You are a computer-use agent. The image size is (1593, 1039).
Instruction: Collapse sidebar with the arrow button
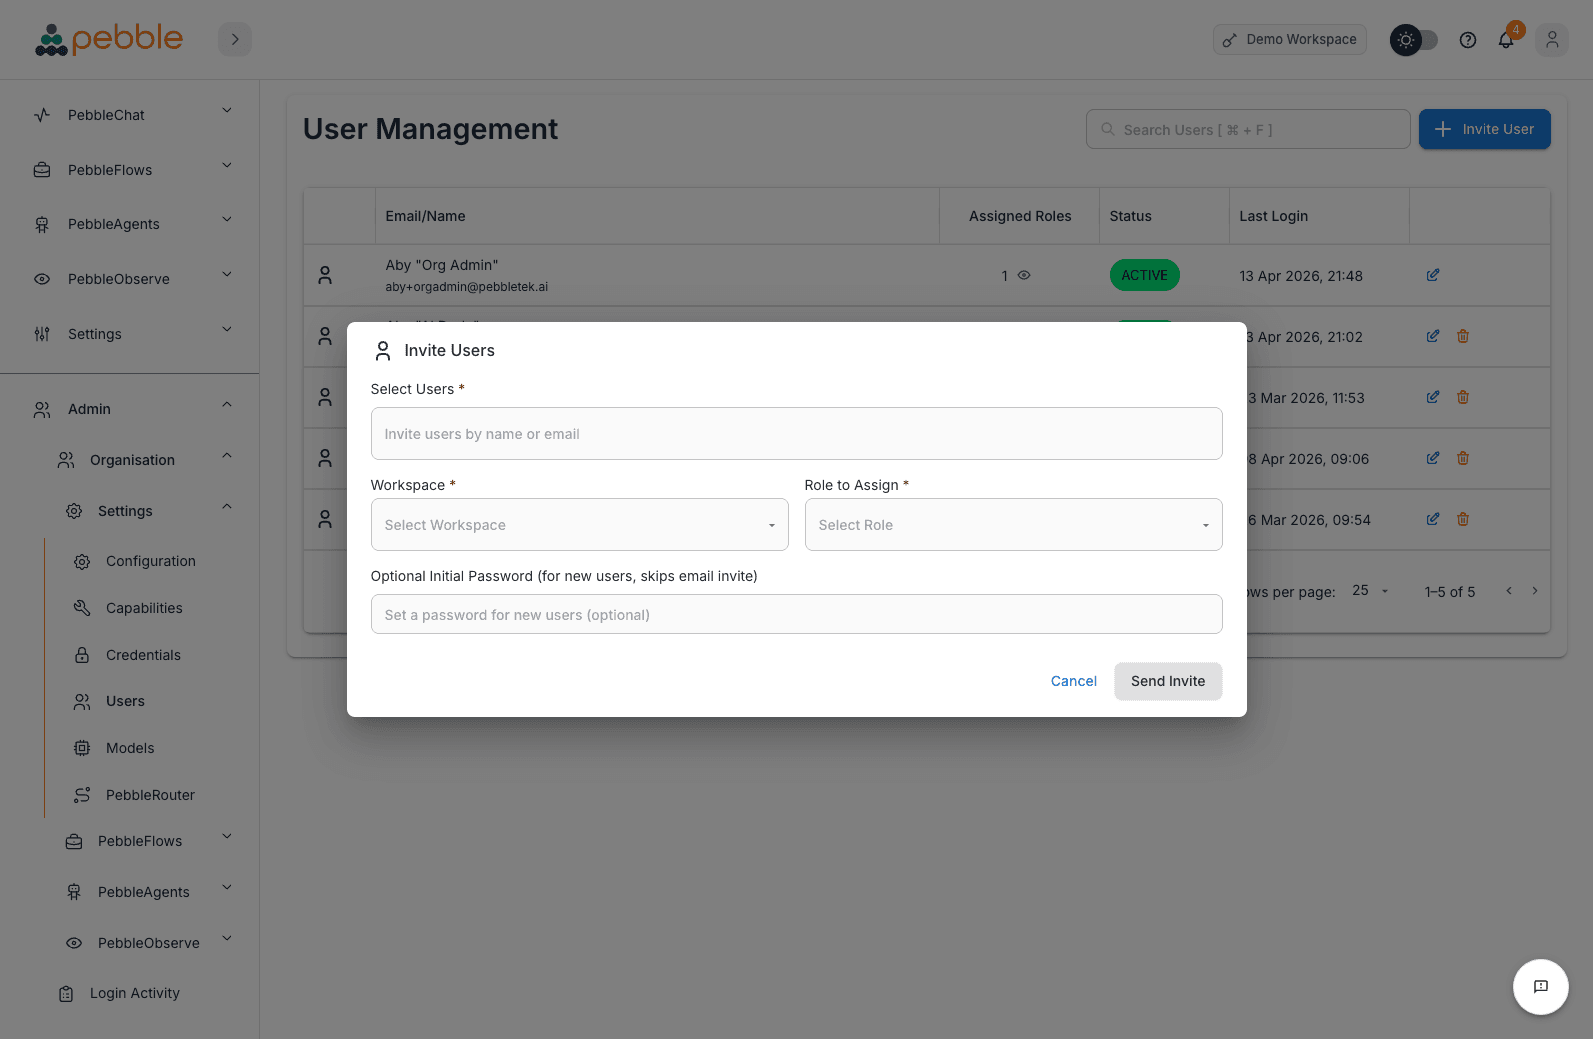(x=235, y=39)
